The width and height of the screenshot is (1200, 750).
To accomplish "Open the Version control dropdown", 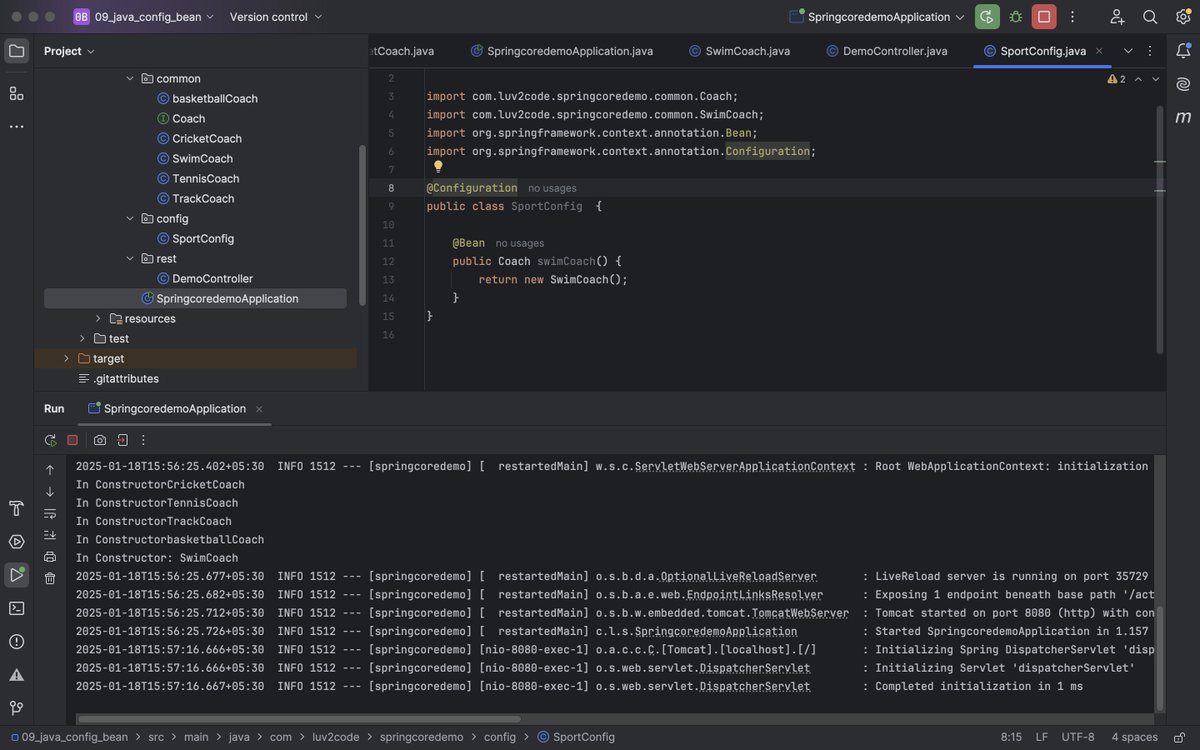I will [276, 17].
